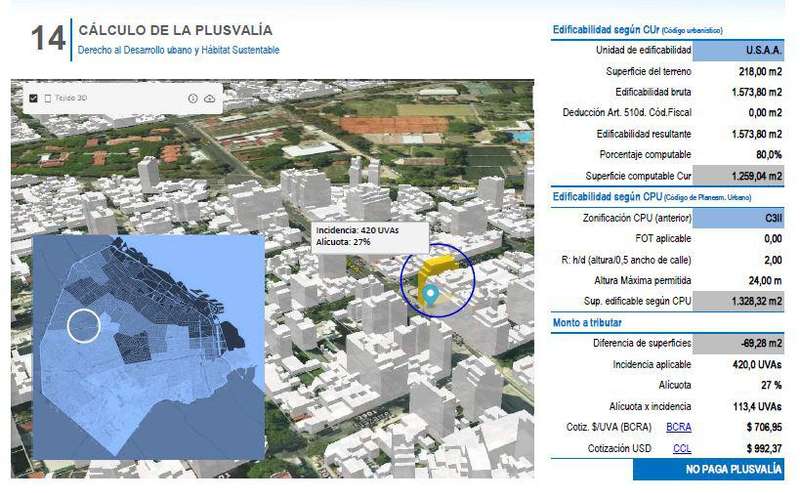Click the Tejido 3D layer type icon
800x493 pixels.
pos(47,98)
